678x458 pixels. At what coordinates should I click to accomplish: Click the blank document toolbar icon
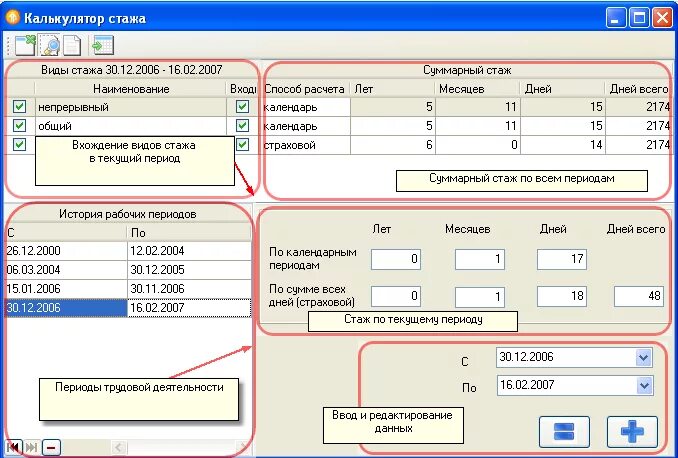(x=72, y=45)
